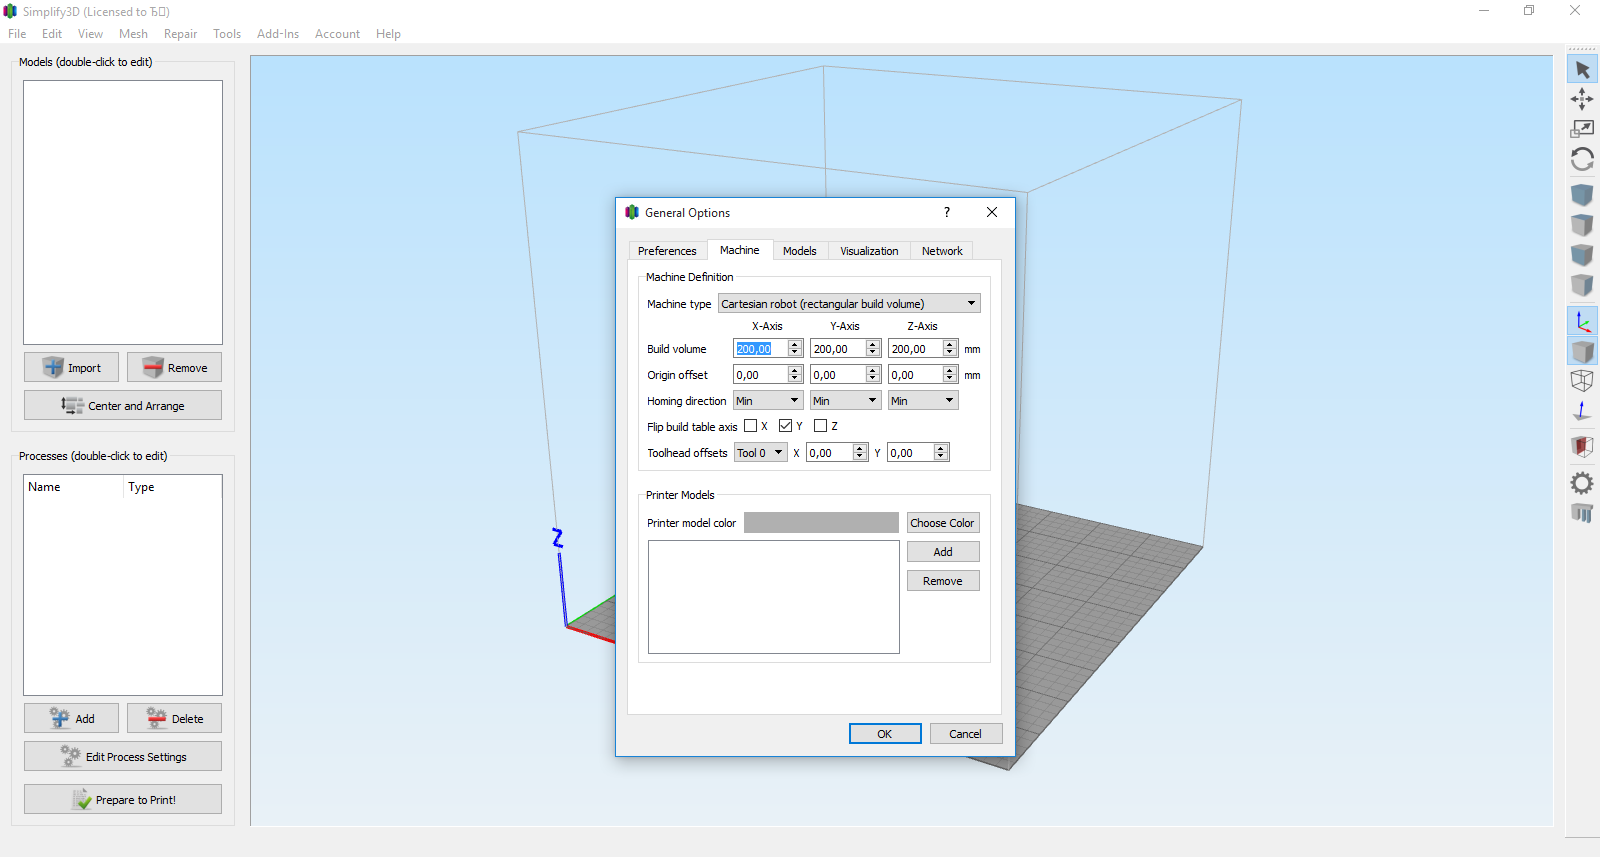Image resolution: width=1600 pixels, height=857 pixels.
Task: Open machine control panel icon
Action: point(1582,513)
